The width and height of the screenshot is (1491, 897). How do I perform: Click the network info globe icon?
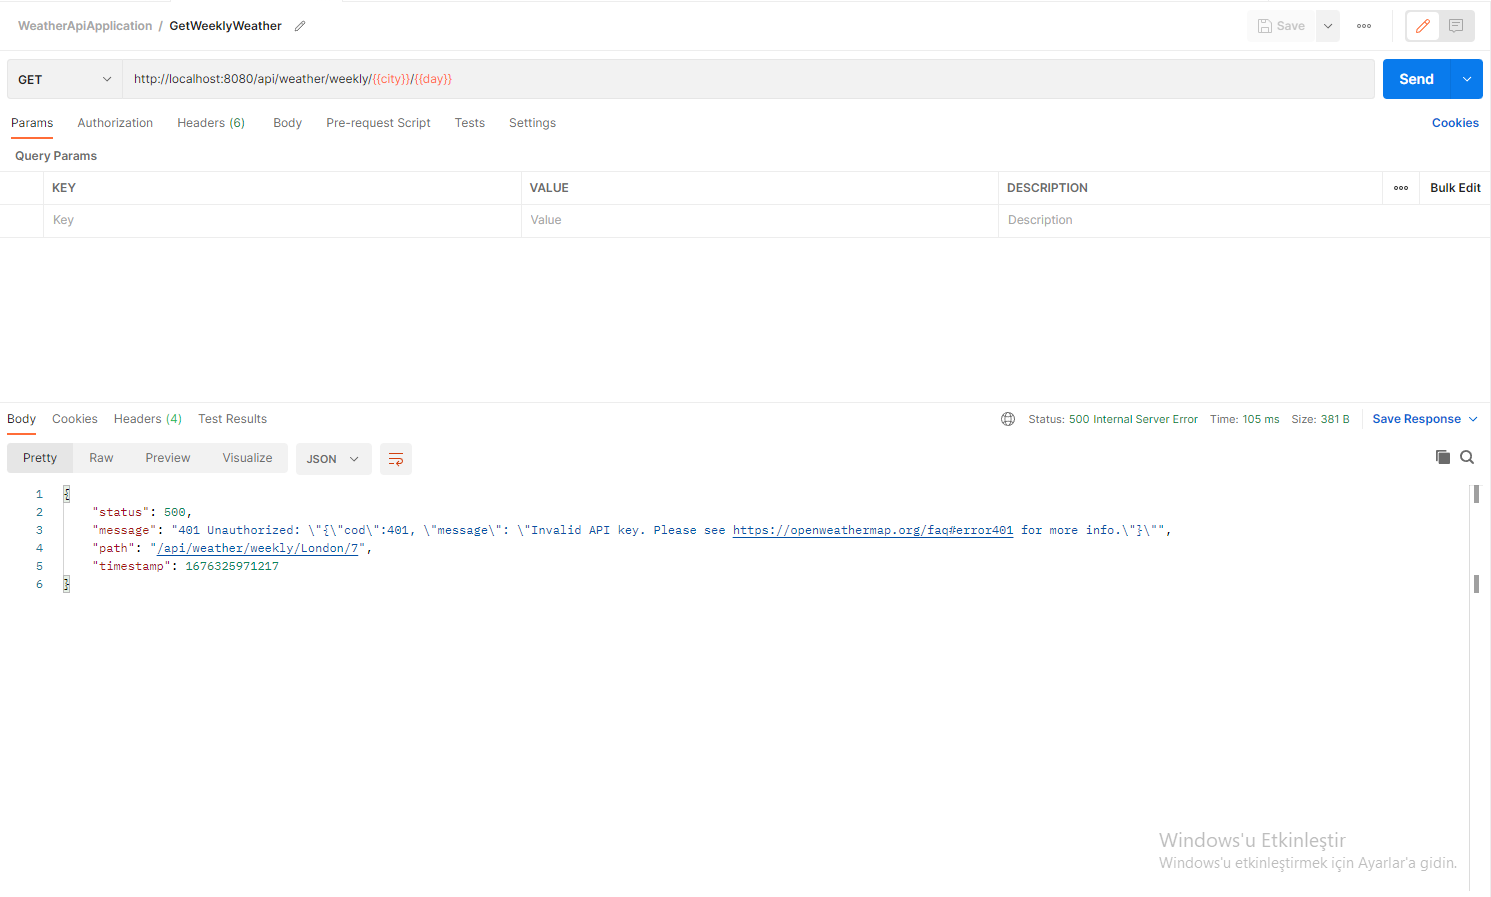pyautogui.click(x=1007, y=419)
